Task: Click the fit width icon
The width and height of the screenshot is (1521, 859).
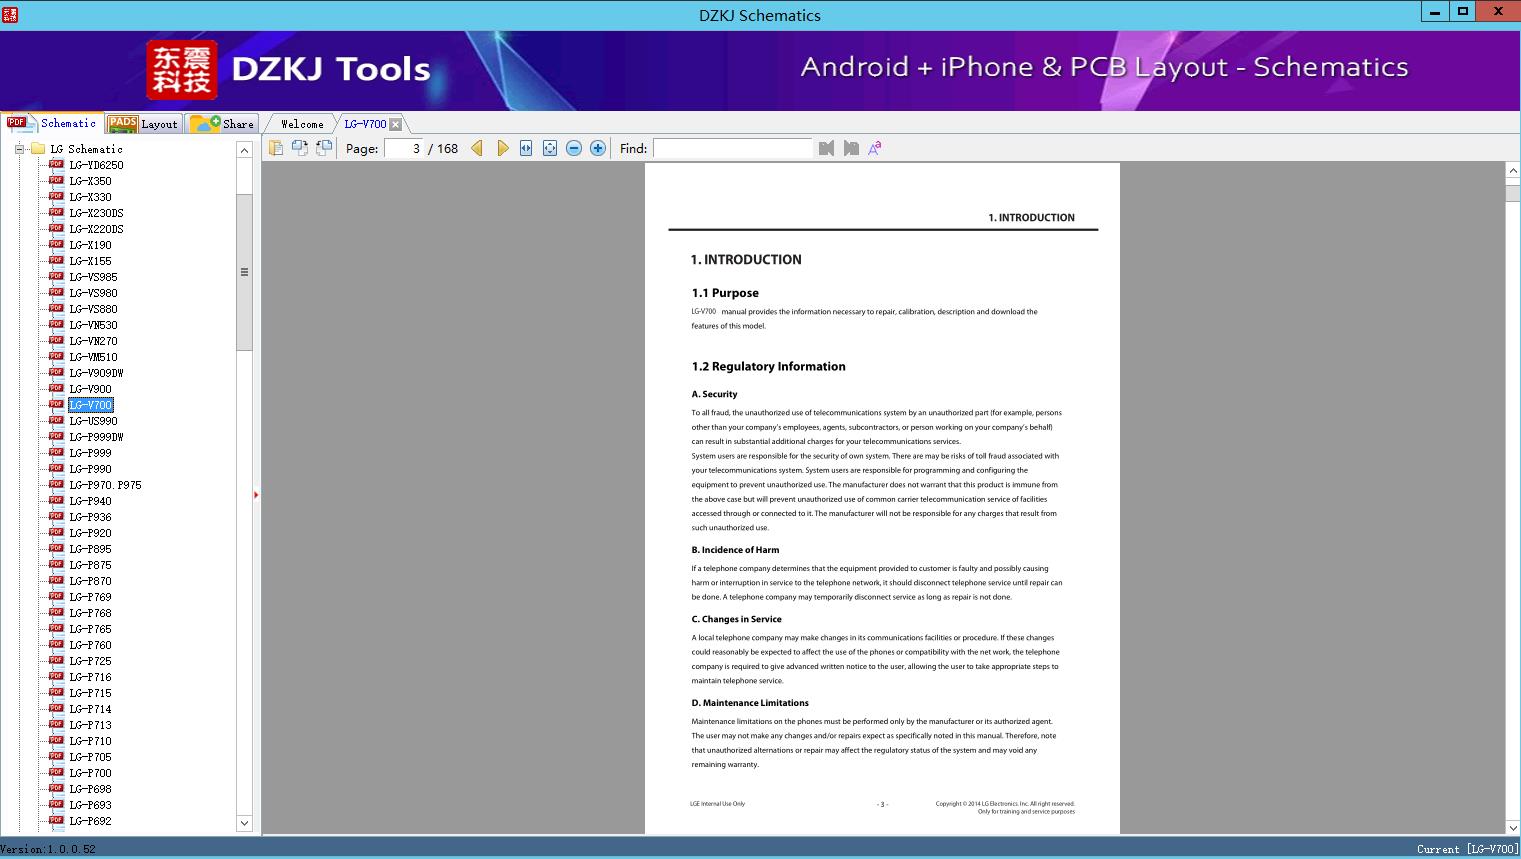Action: click(526, 148)
